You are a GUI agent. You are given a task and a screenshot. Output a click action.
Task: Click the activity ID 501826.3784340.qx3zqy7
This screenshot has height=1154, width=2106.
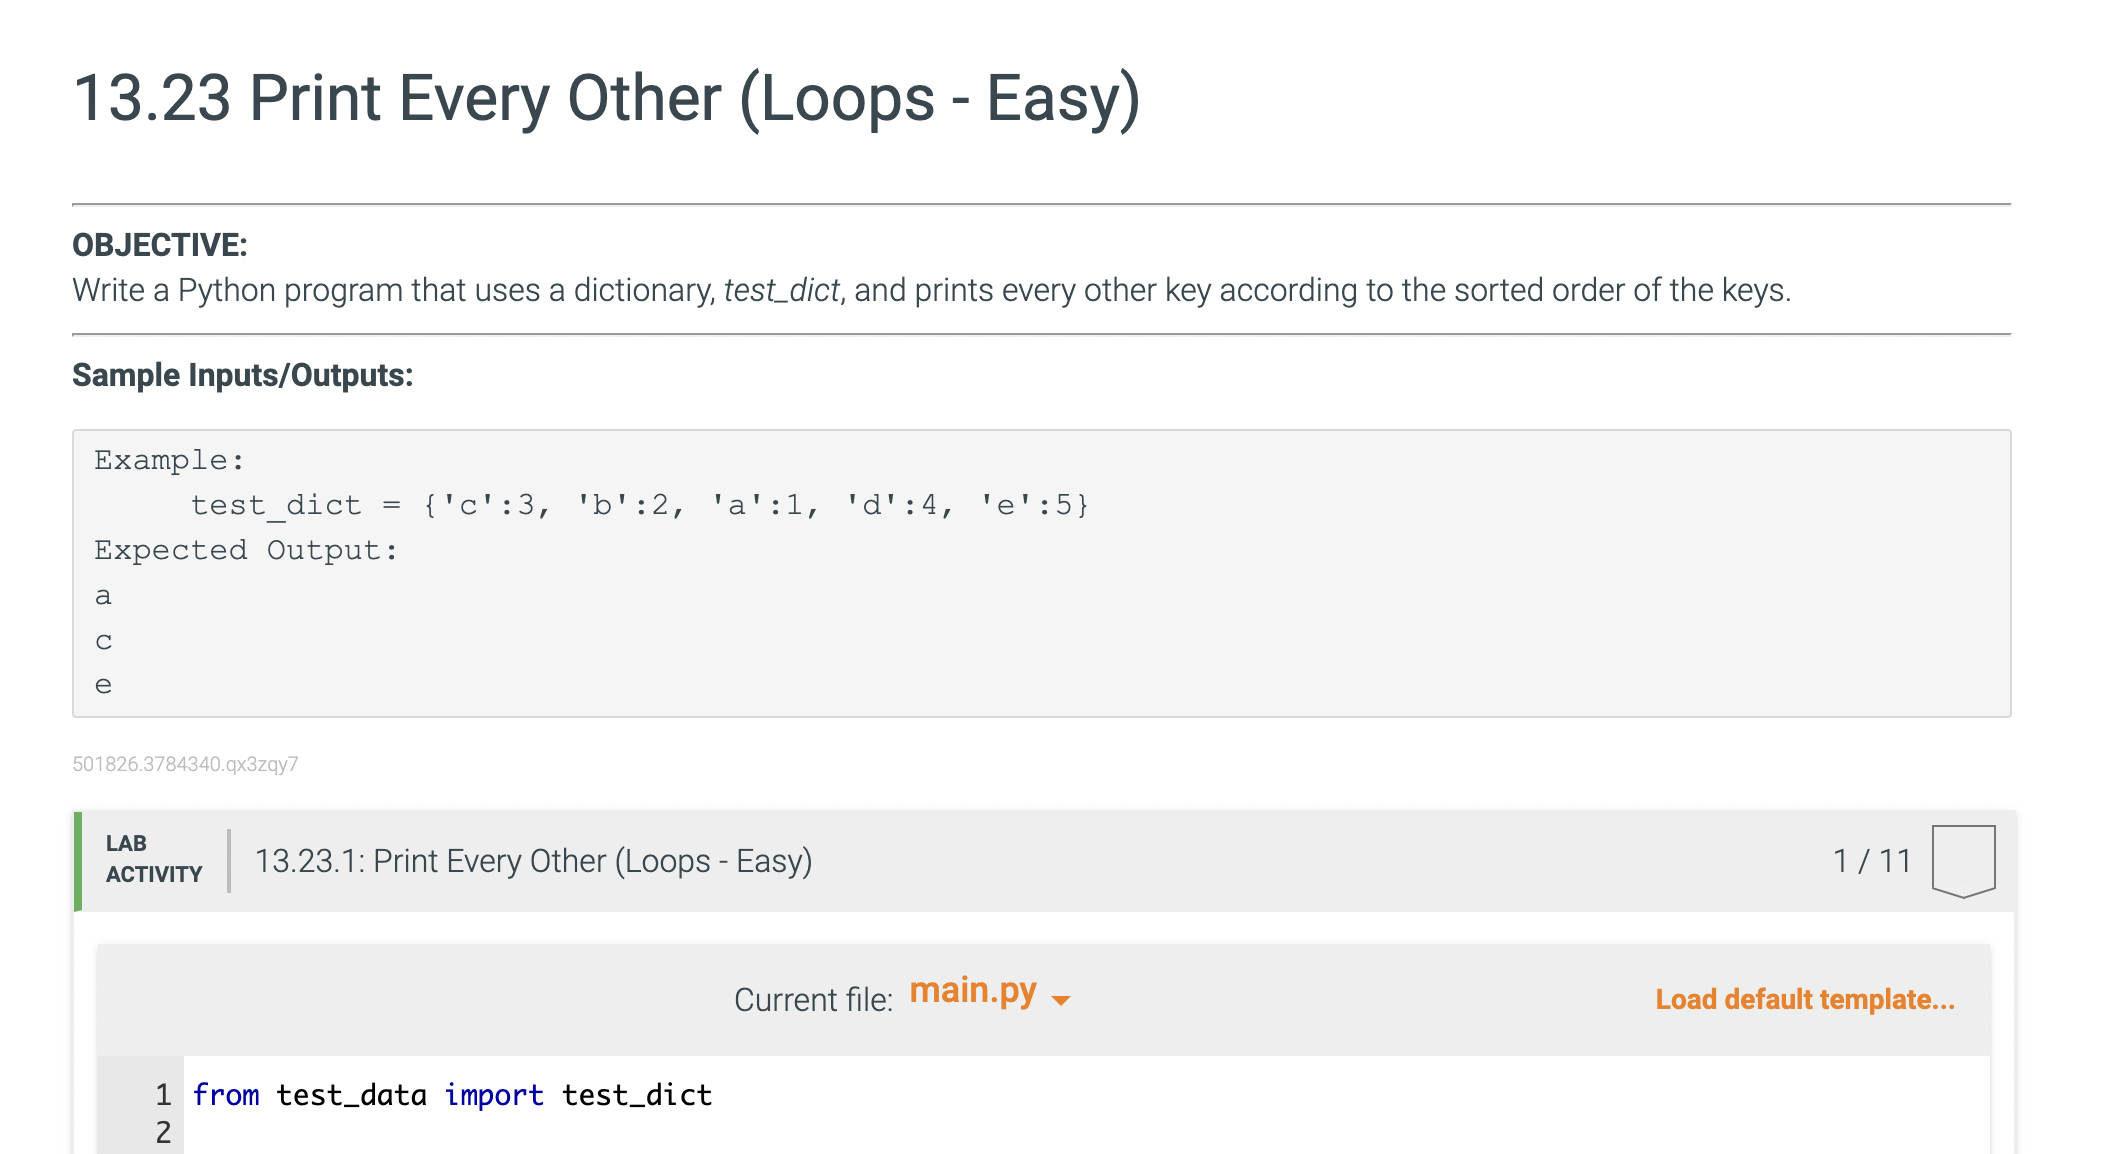point(185,764)
